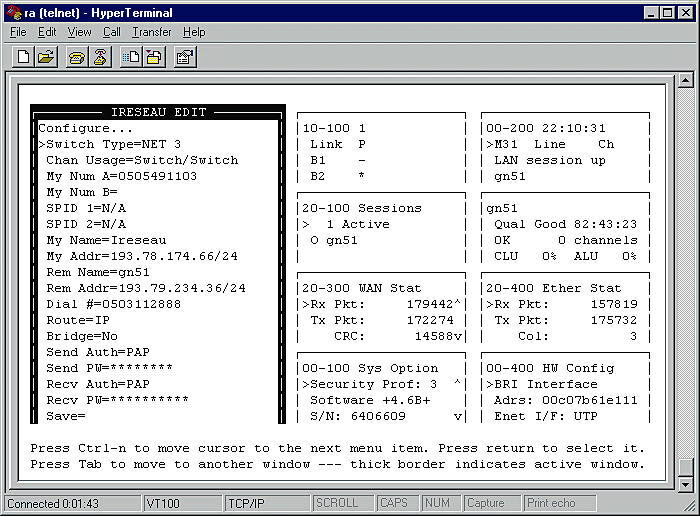Open the Help menu
Screen dimensions: 700x516
194,32
